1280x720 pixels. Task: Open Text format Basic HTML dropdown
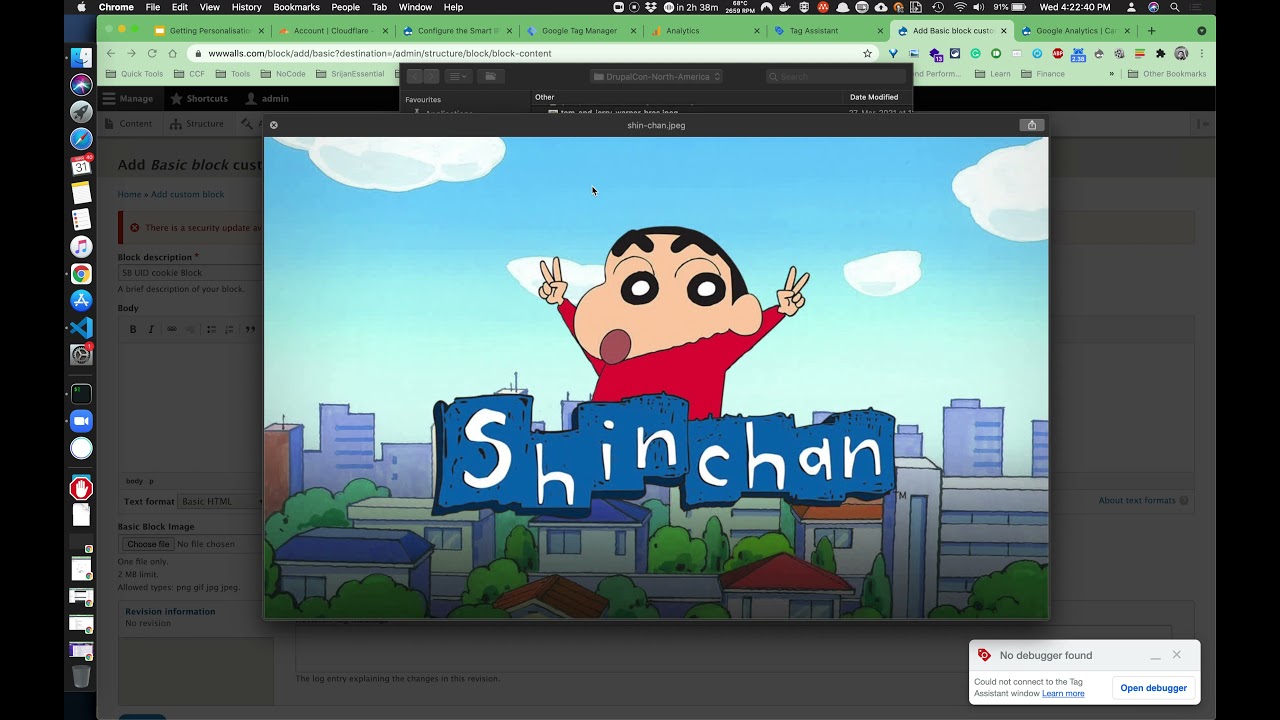221,501
